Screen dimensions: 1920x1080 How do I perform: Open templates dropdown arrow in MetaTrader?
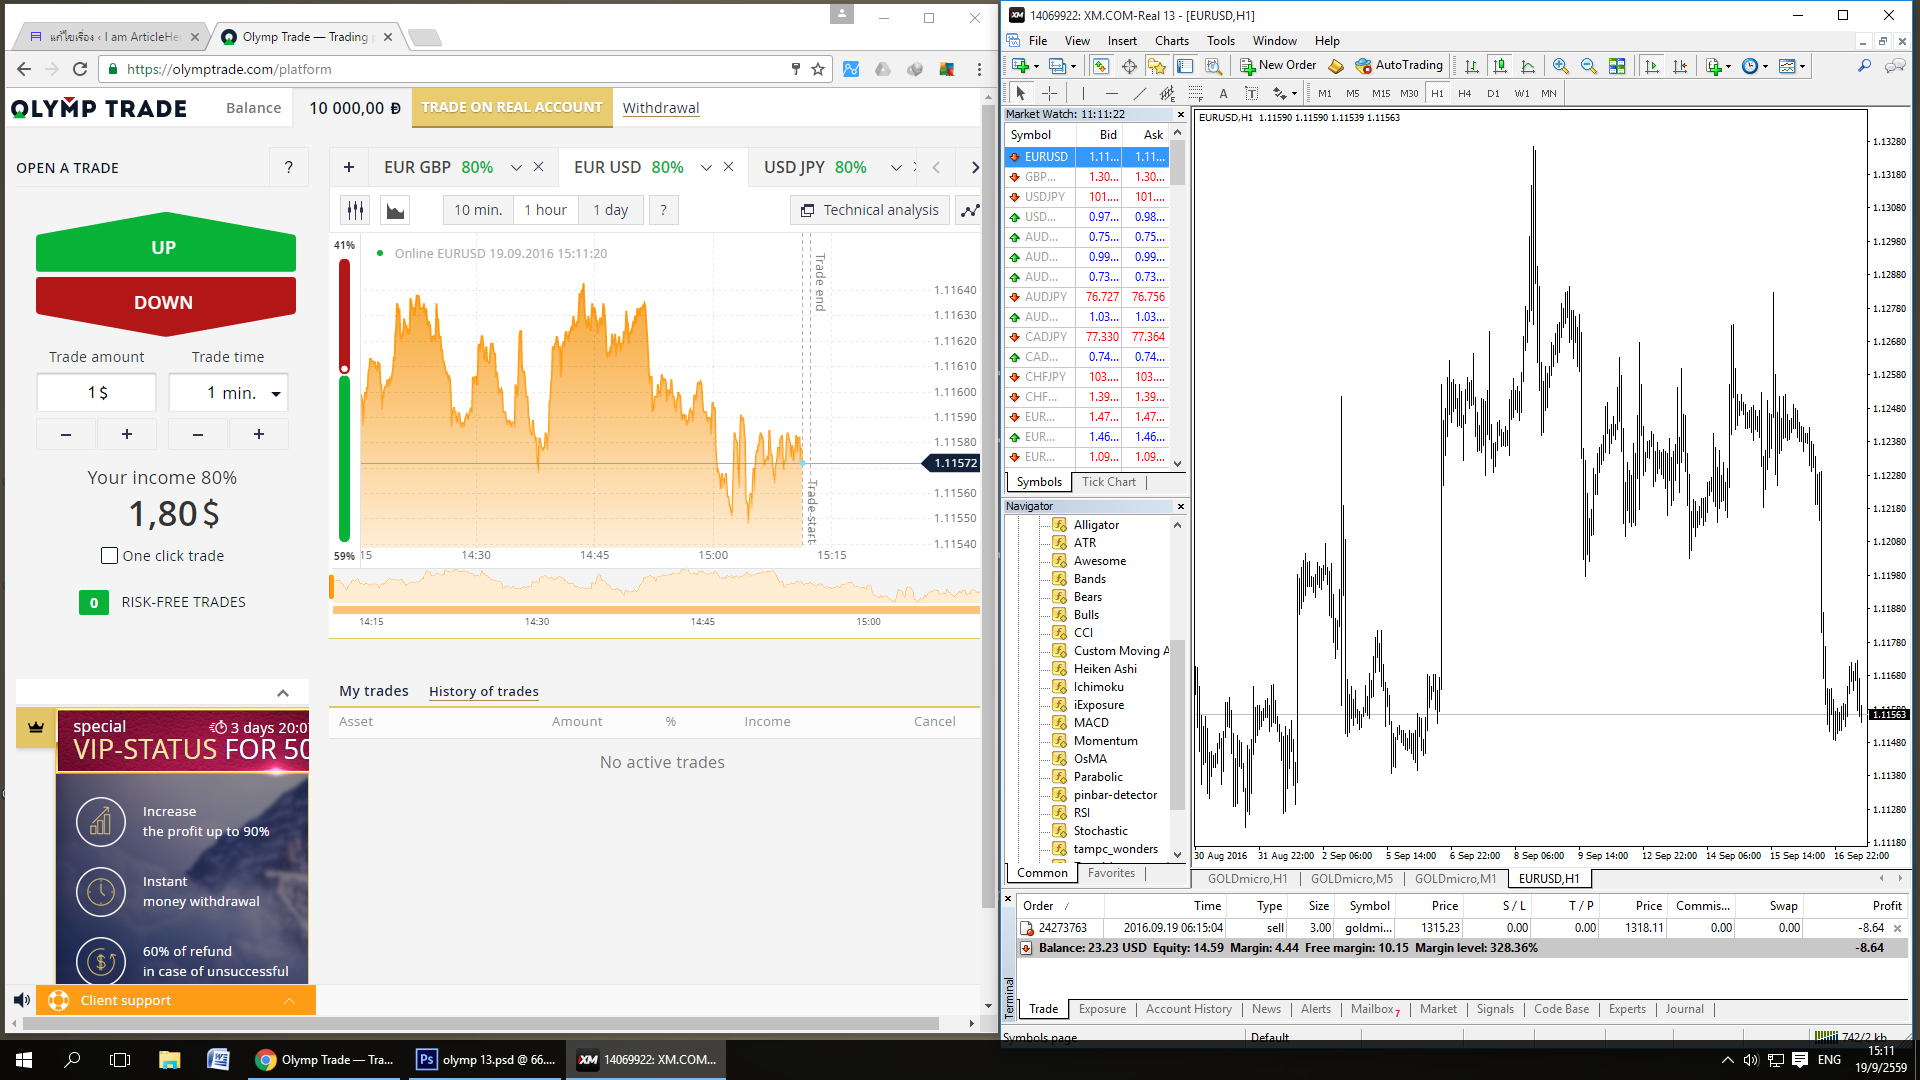tap(1803, 67)
